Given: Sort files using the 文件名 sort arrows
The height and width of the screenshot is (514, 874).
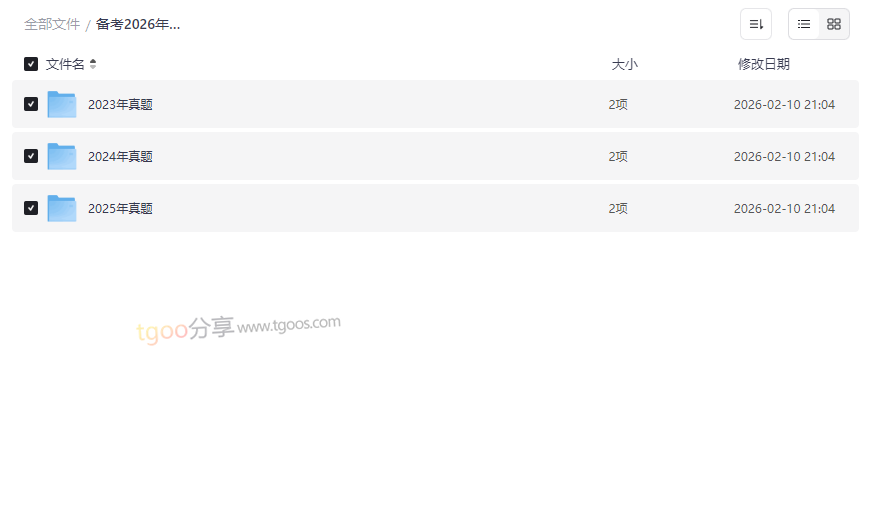Looking at the screenshot, I should (x=93, y=64).
